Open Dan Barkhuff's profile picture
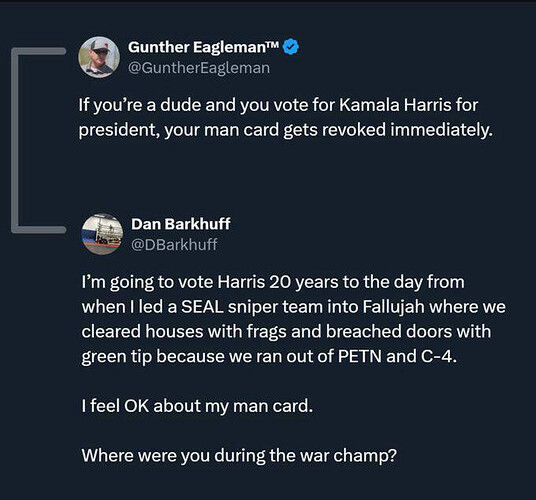536x500 pixels. click(x=102, y=234)
